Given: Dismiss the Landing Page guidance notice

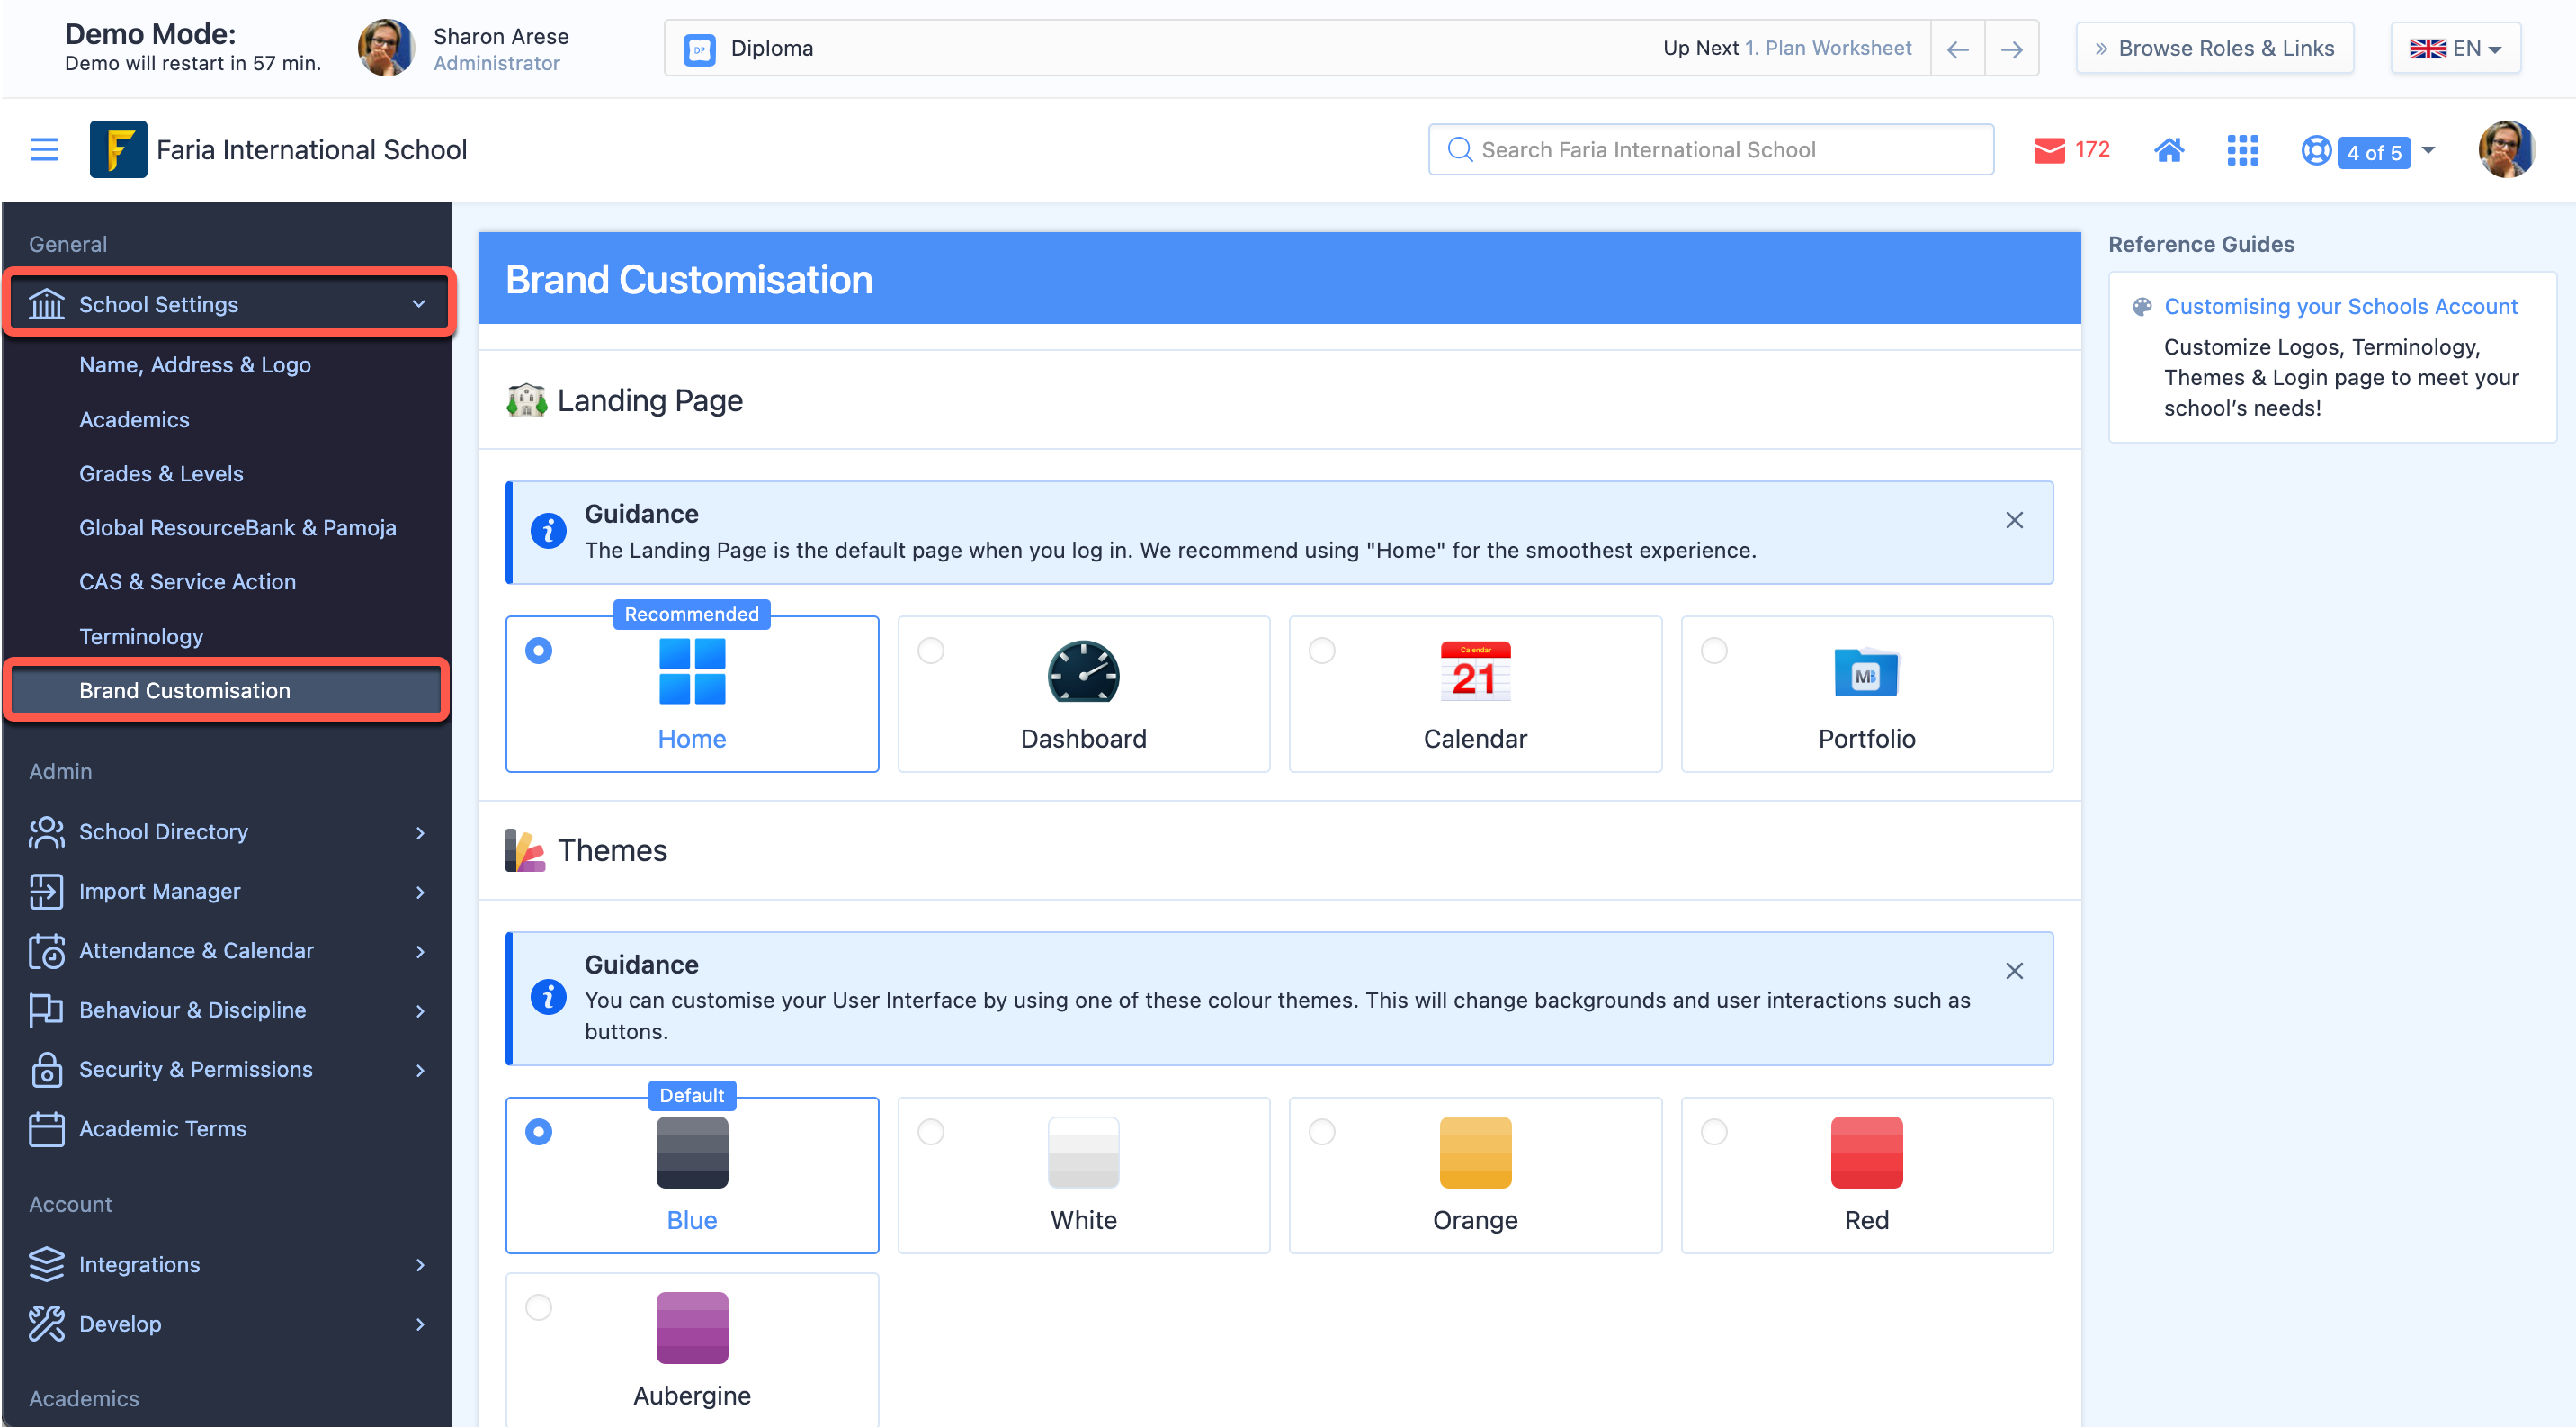Looking at the screenshot, I should tap(2014, 520).
